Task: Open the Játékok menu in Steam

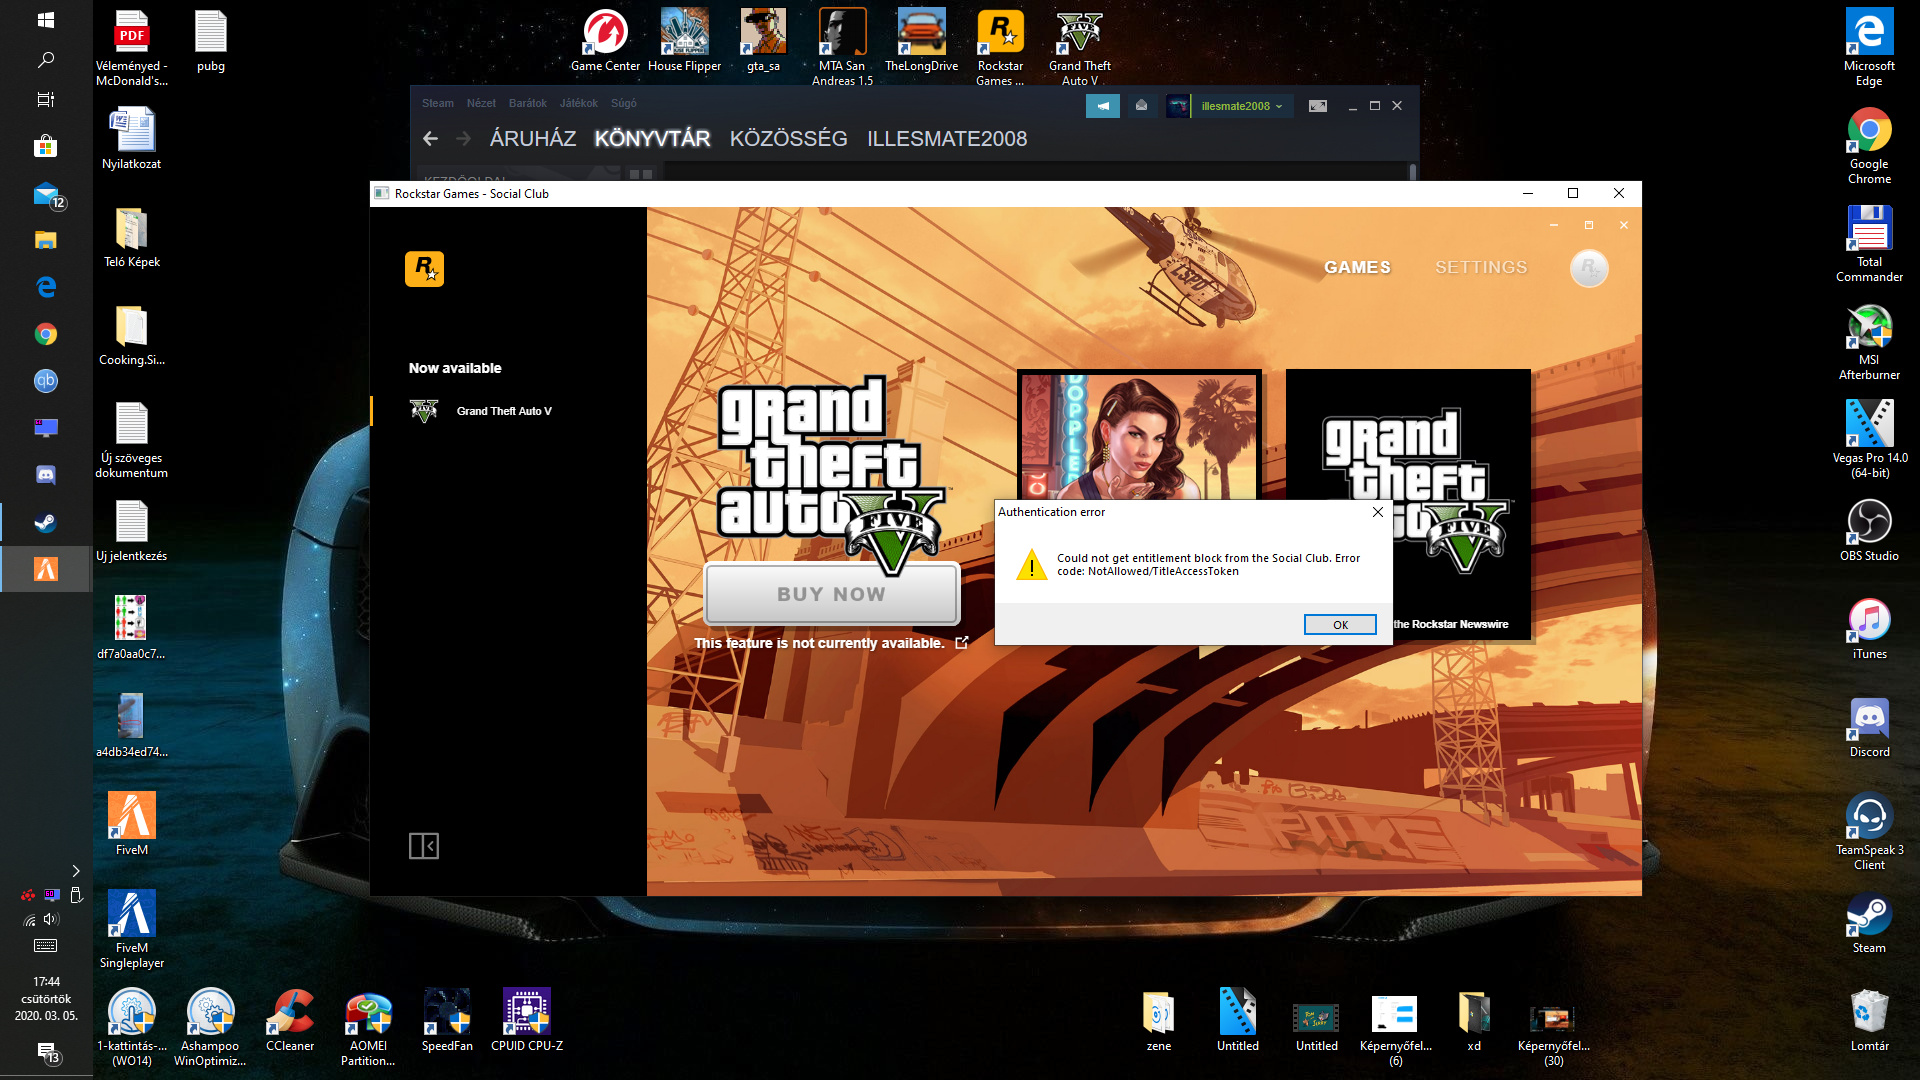Action: point(578,103)
